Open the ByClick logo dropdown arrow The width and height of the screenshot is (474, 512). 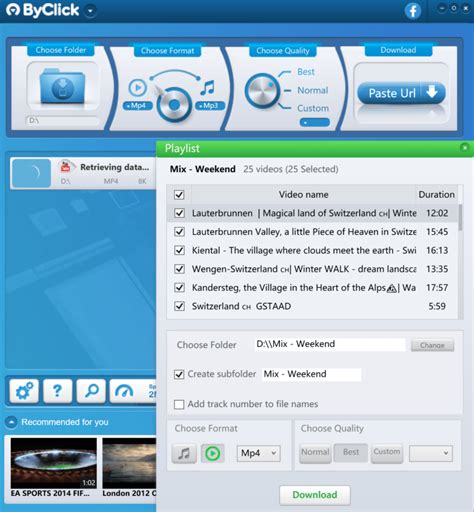(x=90, y=11)
